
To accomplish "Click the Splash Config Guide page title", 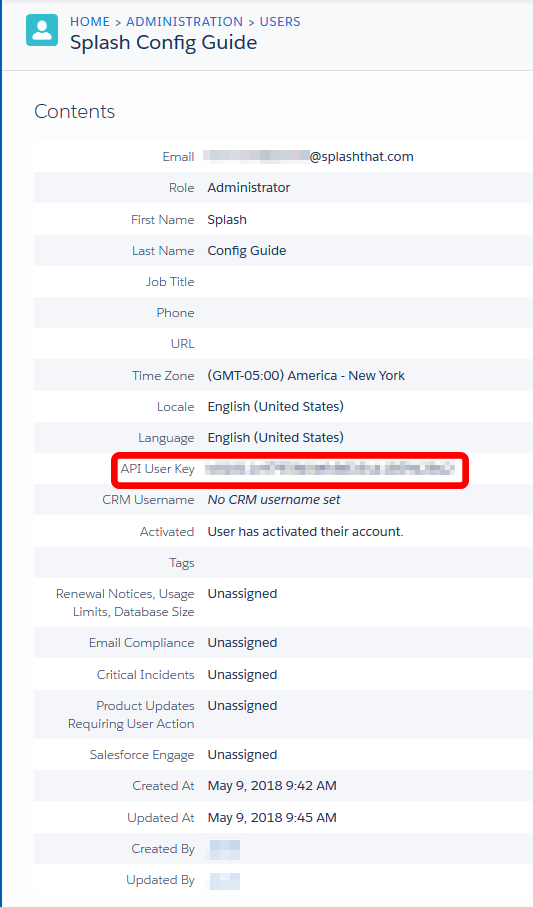I will click(164, 43).
